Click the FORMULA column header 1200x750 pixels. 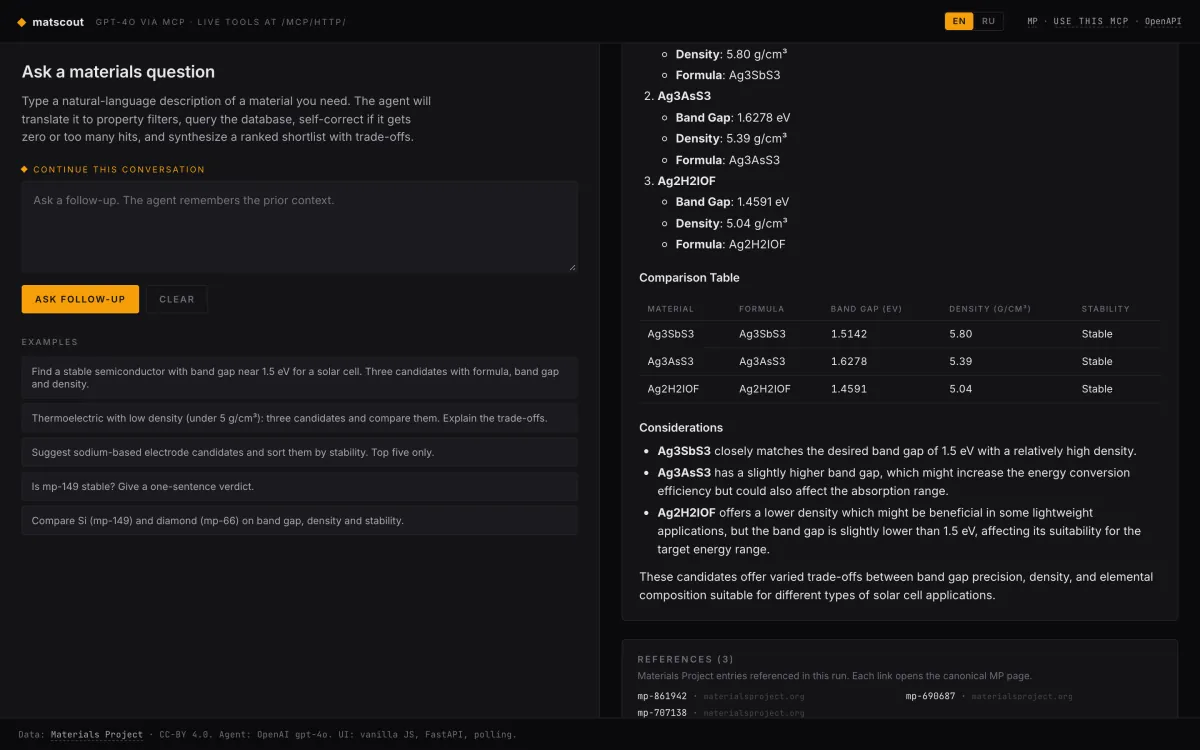click(x=761, y=309)
